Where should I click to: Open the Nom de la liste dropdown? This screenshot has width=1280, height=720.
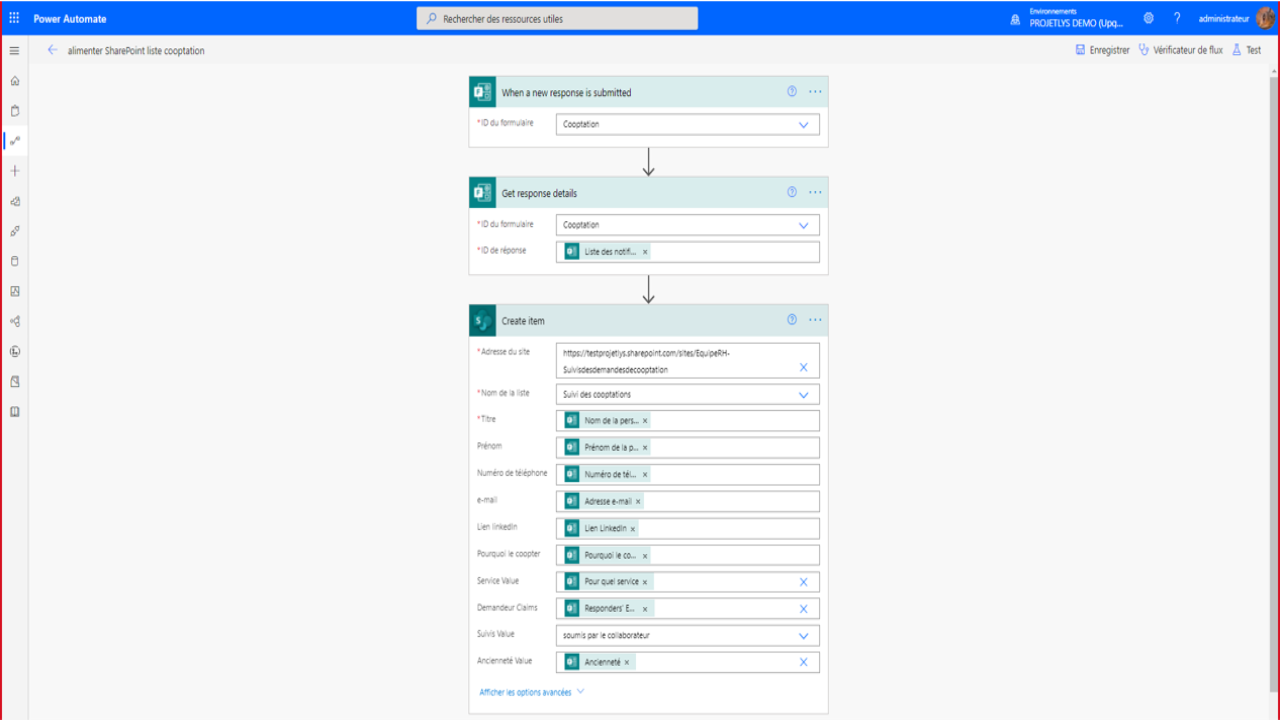[x=803, y=394]
